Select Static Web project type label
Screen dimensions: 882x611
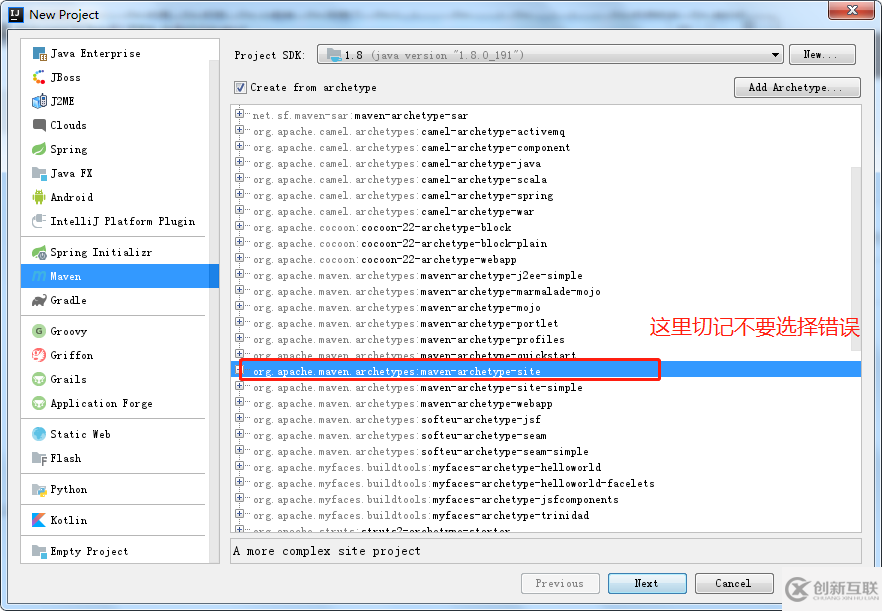click(x=80, y=434)
